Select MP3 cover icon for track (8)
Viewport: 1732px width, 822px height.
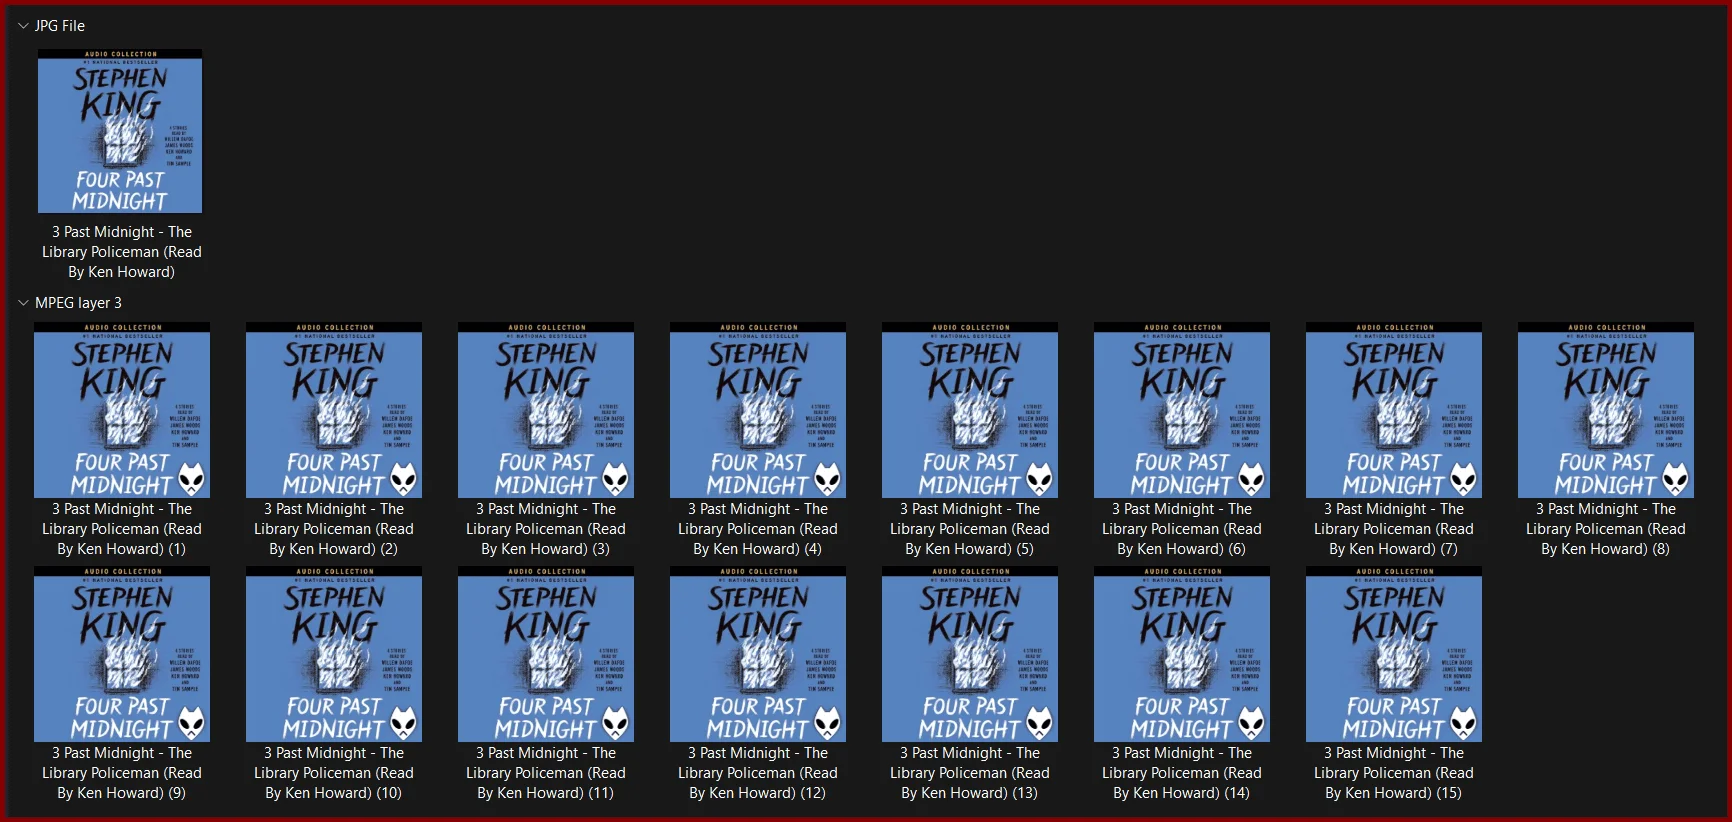(x=1606, y=410)
